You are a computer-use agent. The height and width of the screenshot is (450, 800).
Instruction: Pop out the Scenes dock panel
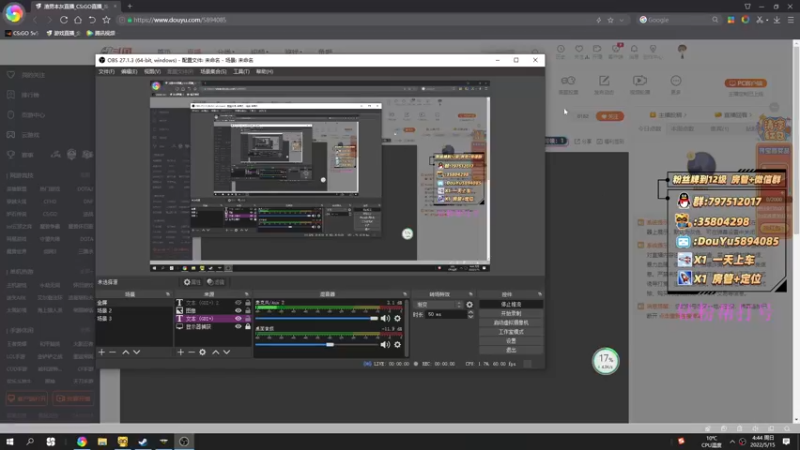168,294
